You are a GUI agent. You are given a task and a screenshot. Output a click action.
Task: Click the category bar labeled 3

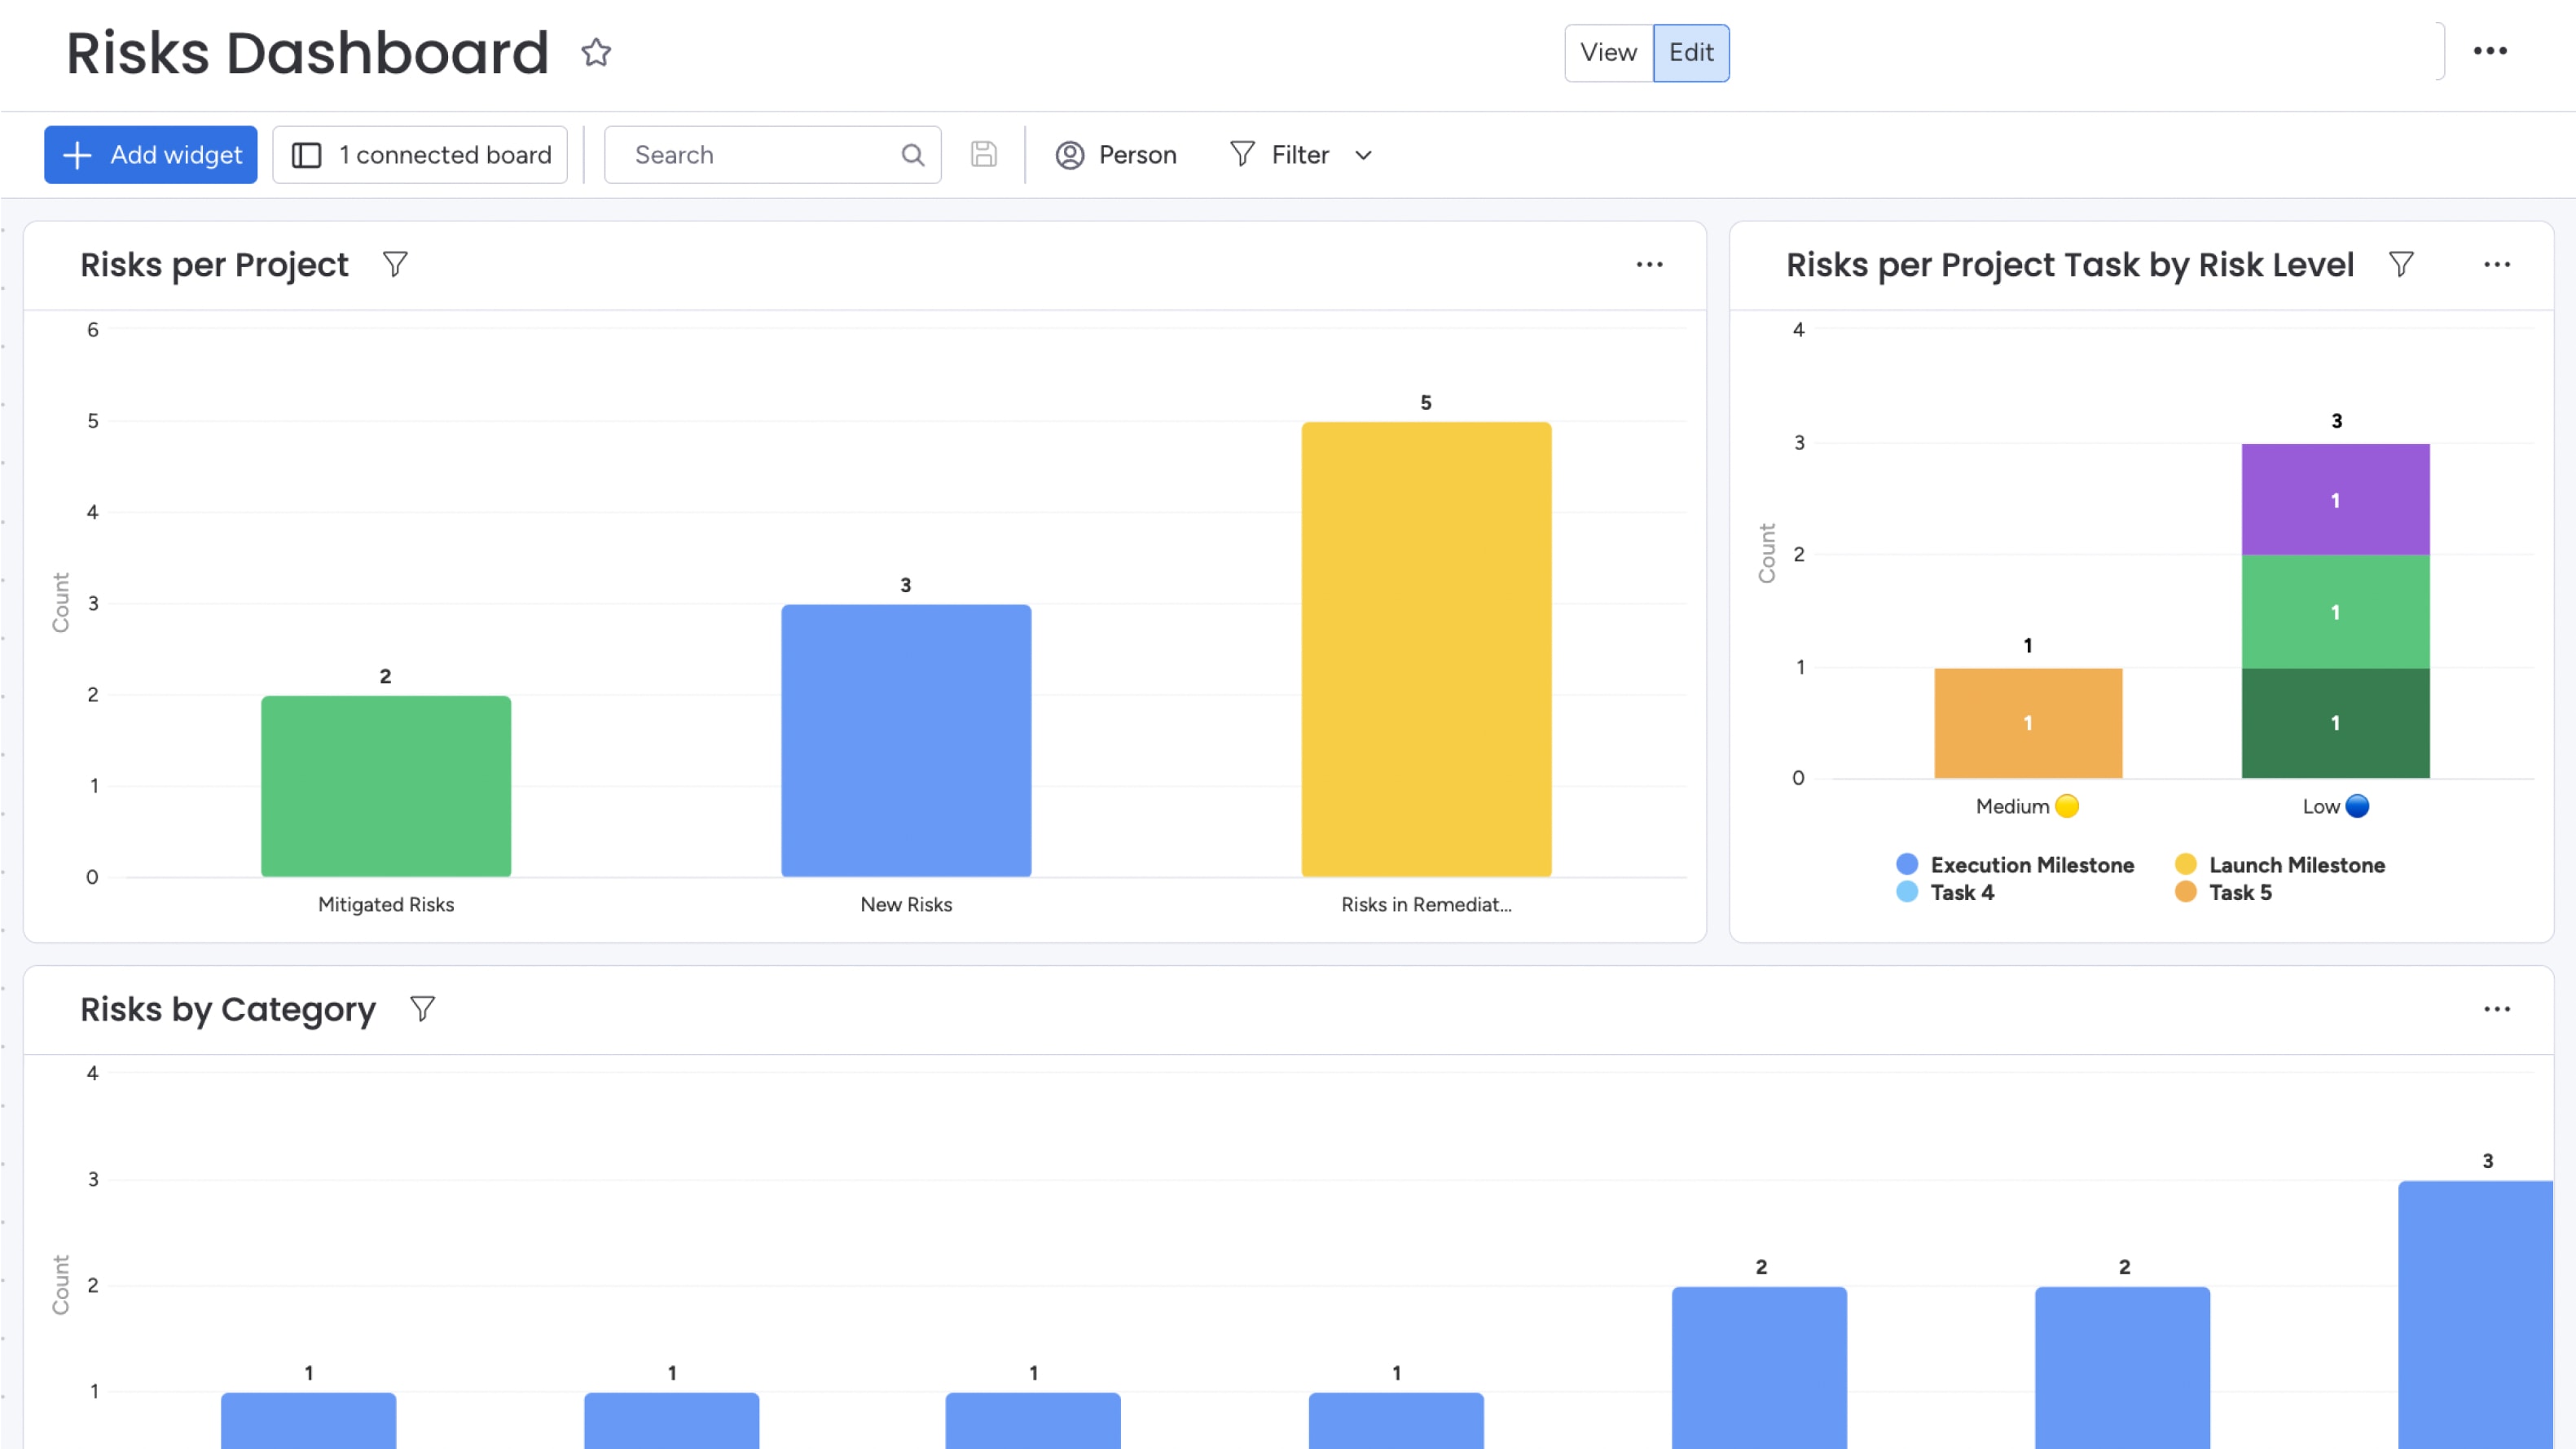click(x=2476, y=1314)
